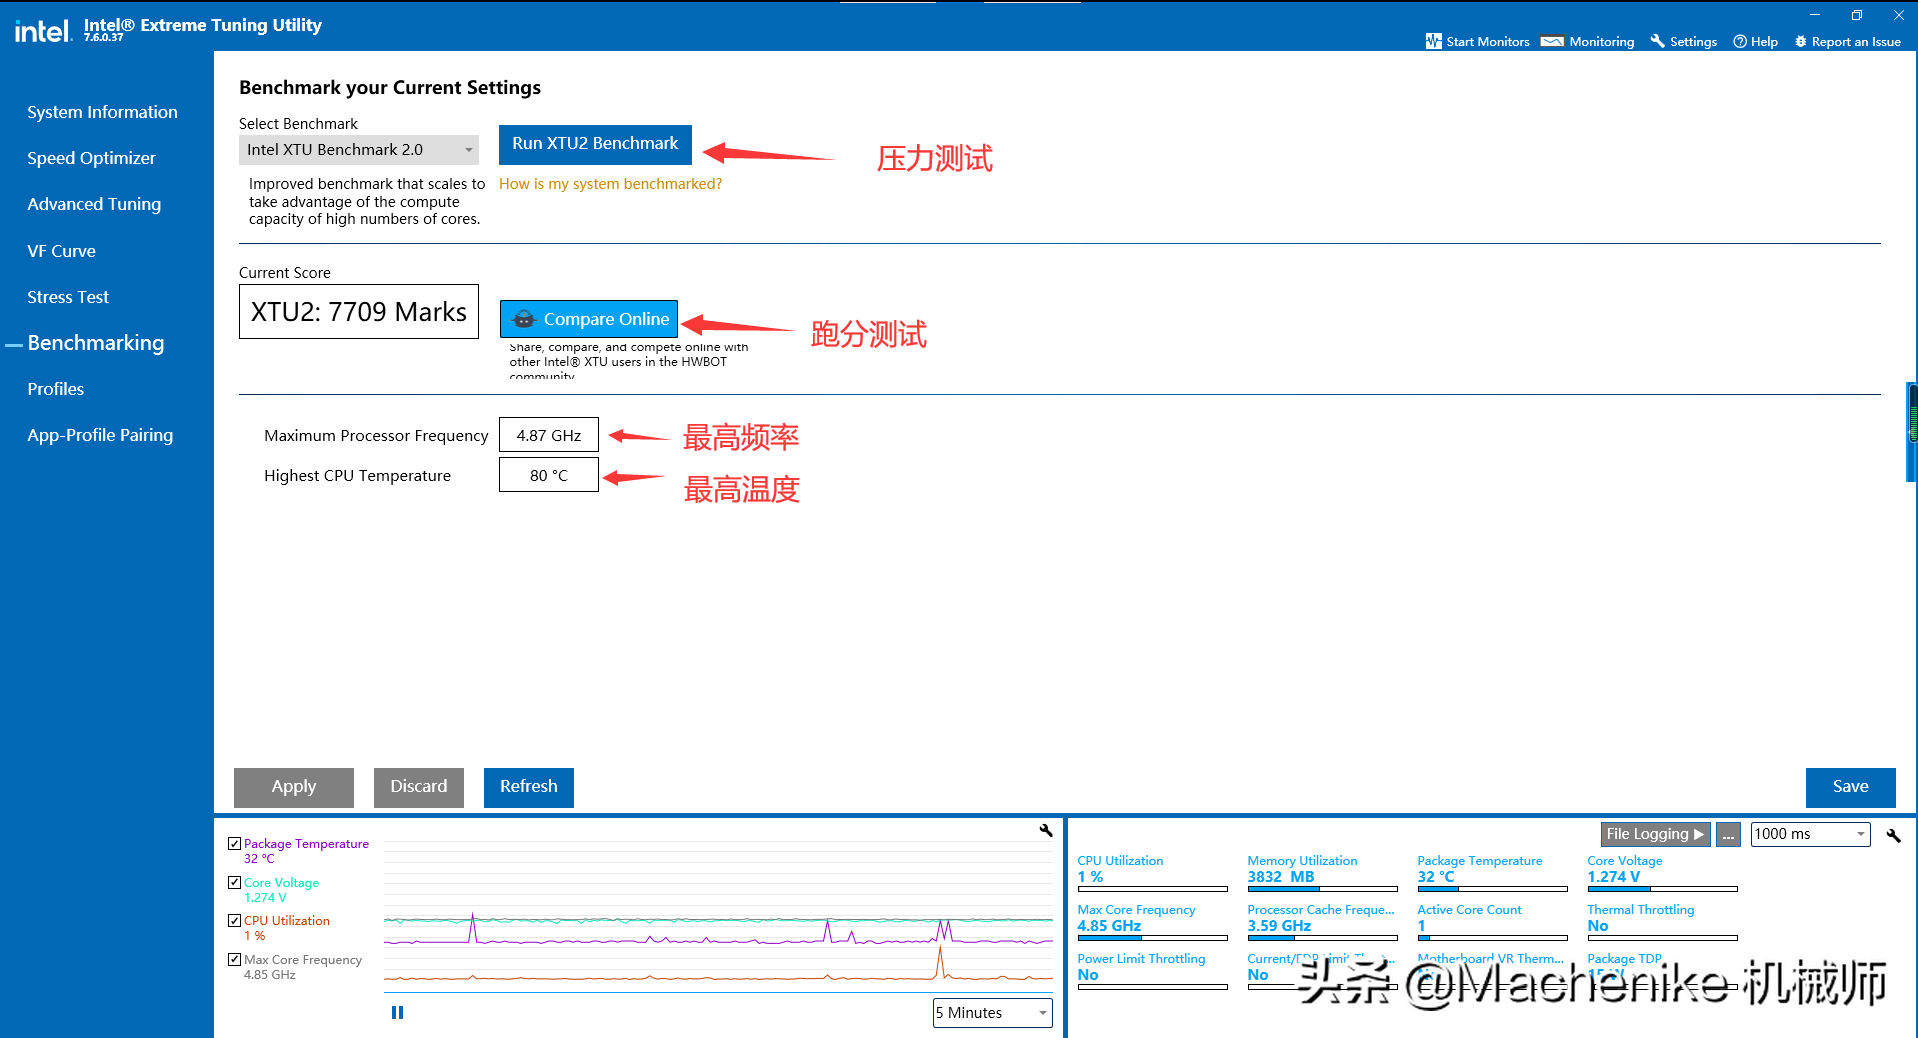Toggle the Core Voltage graph checkbox
This screenshot has width=1918, height=1038.
[x=234, y=883]
